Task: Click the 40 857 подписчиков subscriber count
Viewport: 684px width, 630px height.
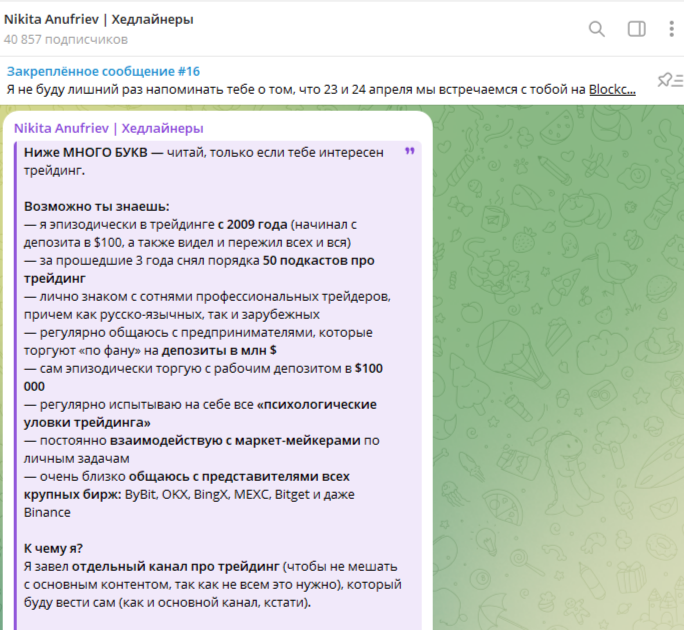Action: (66, 40)
